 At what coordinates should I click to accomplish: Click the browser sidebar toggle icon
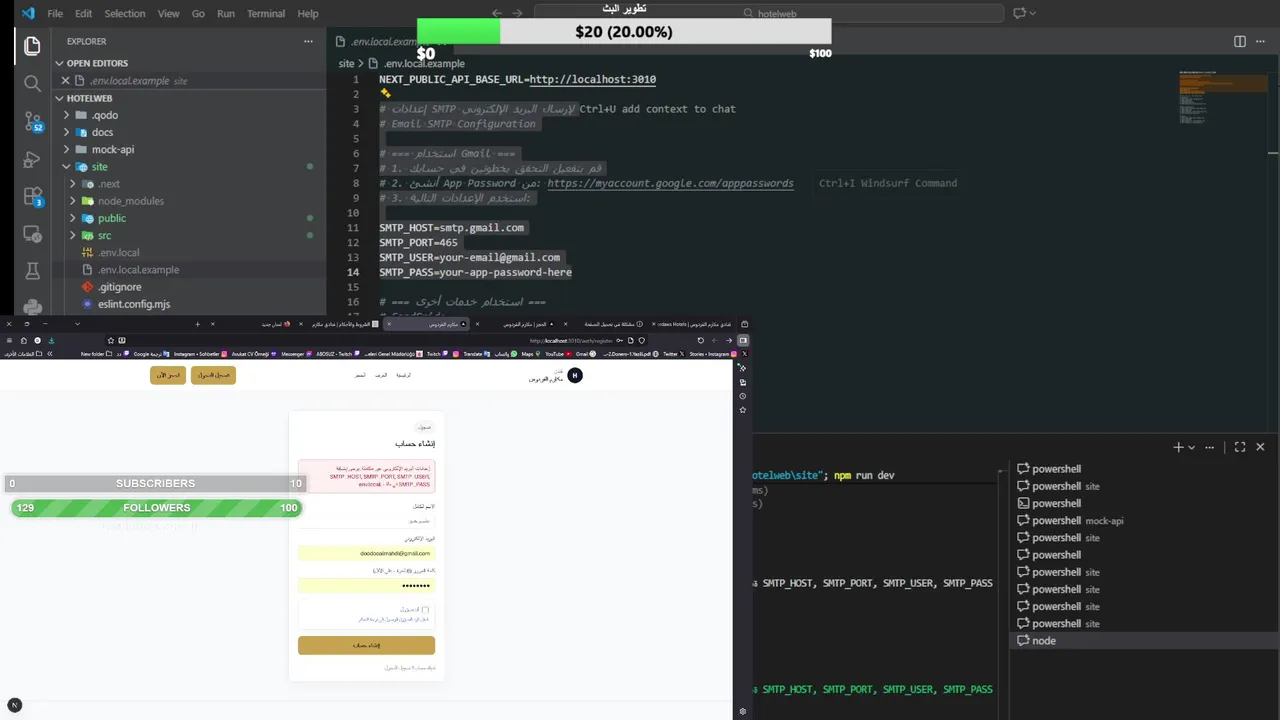pos(743,340)
